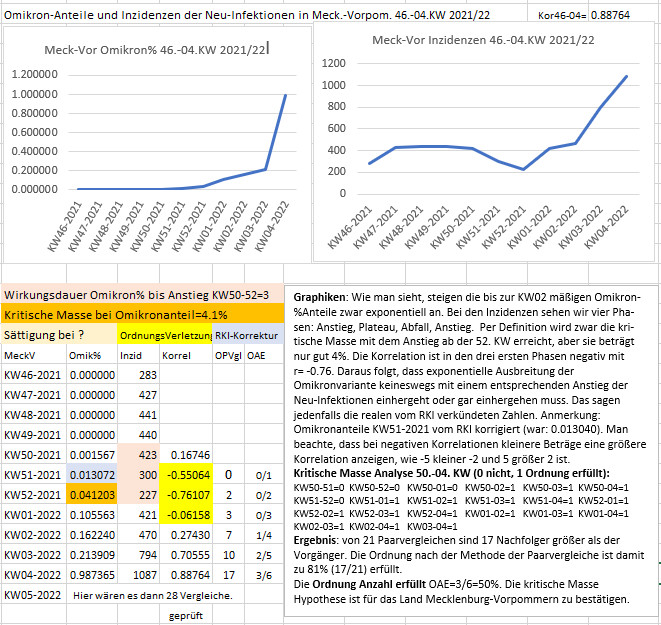
Task: Select KW04-2022 axis label in Inzidenzen chart
Action: (x=606, y=228)
